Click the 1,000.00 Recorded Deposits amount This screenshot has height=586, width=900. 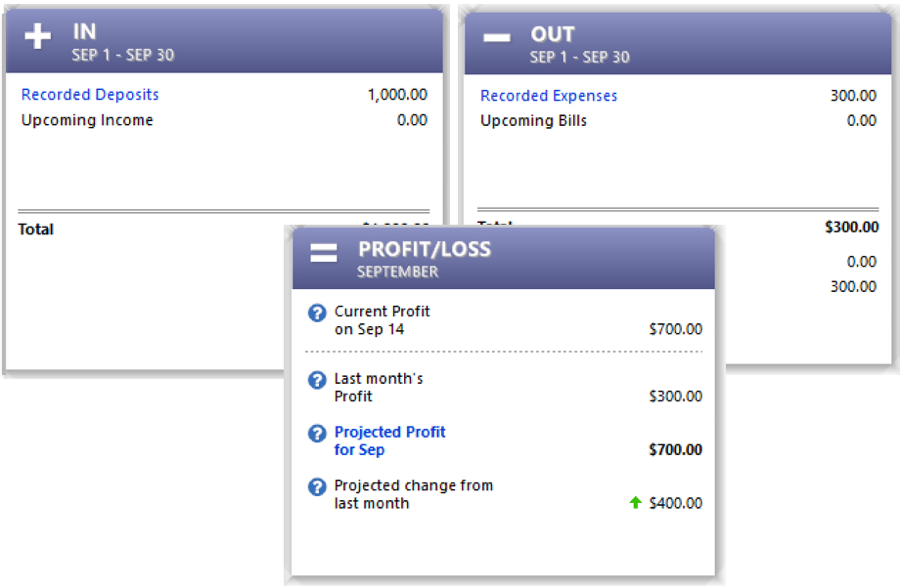pos(397,94)
